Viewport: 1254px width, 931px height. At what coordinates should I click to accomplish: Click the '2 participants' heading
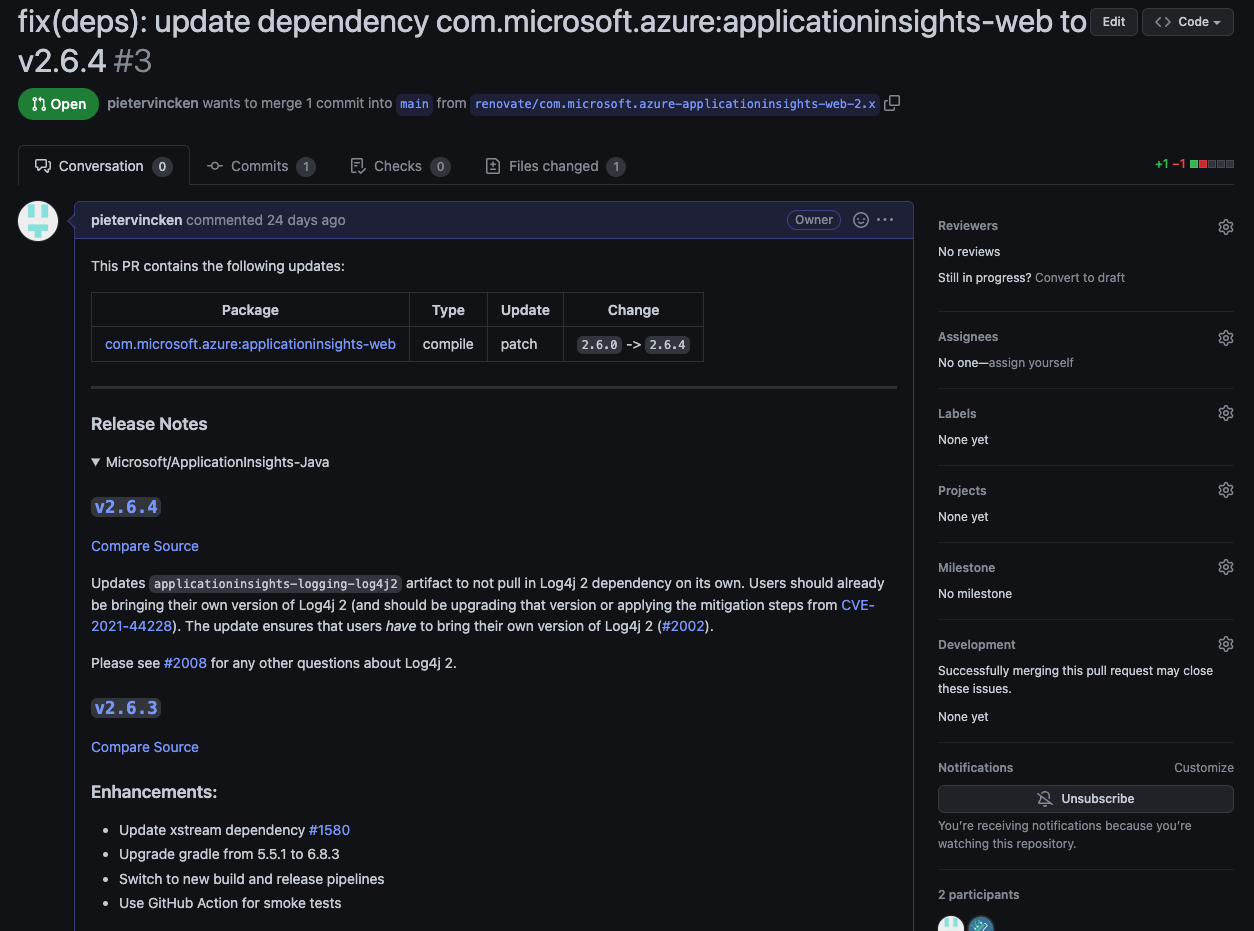979,895
